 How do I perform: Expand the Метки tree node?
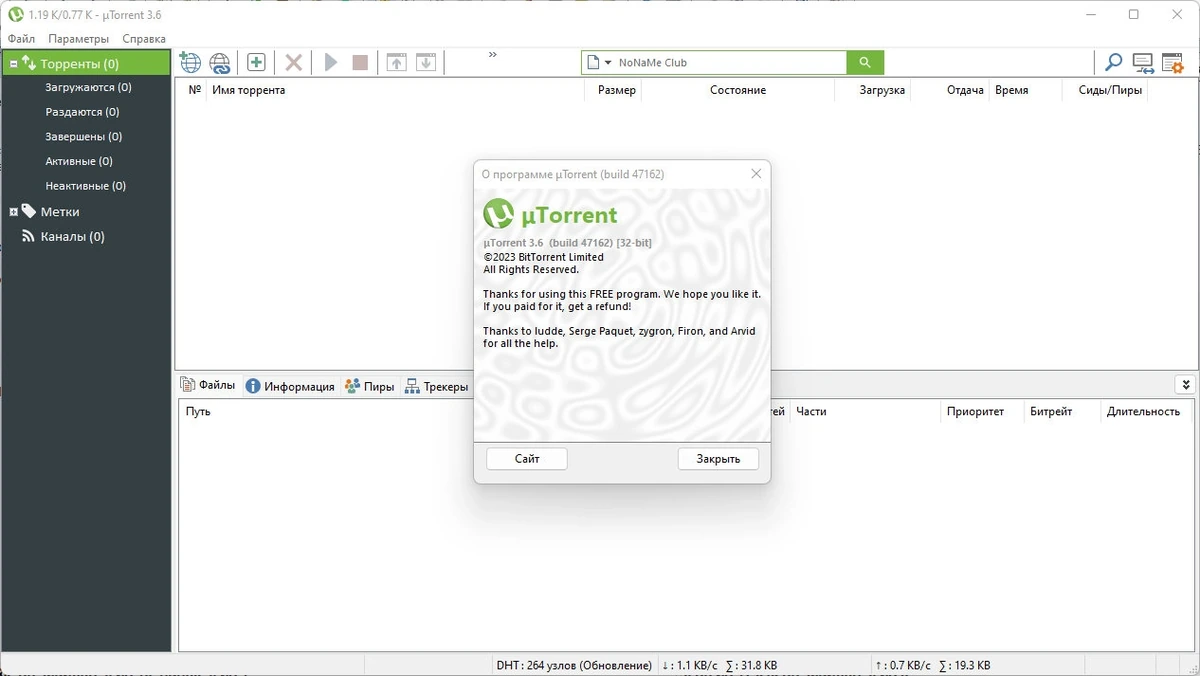click(14, 212)
